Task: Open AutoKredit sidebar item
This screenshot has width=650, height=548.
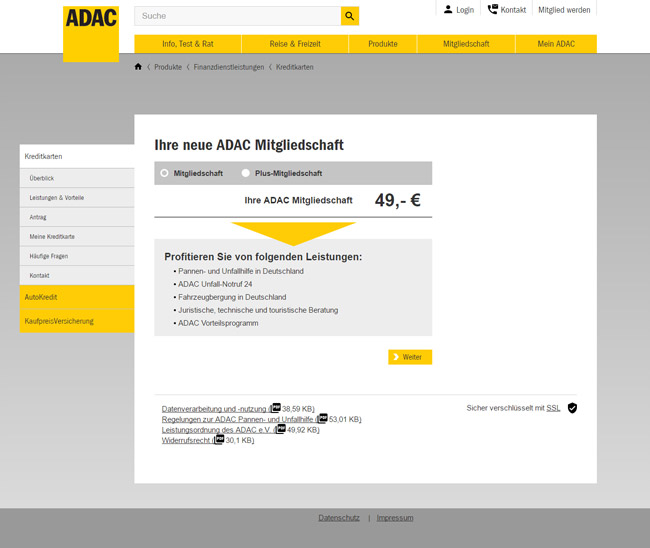Action: click(77, 297)
